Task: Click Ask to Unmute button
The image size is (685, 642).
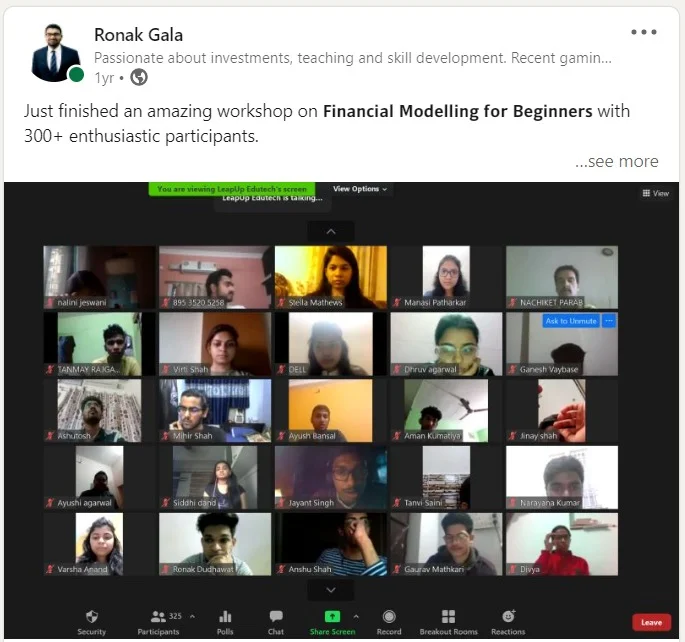Action: pyautogui.click(x=571, y=321)
